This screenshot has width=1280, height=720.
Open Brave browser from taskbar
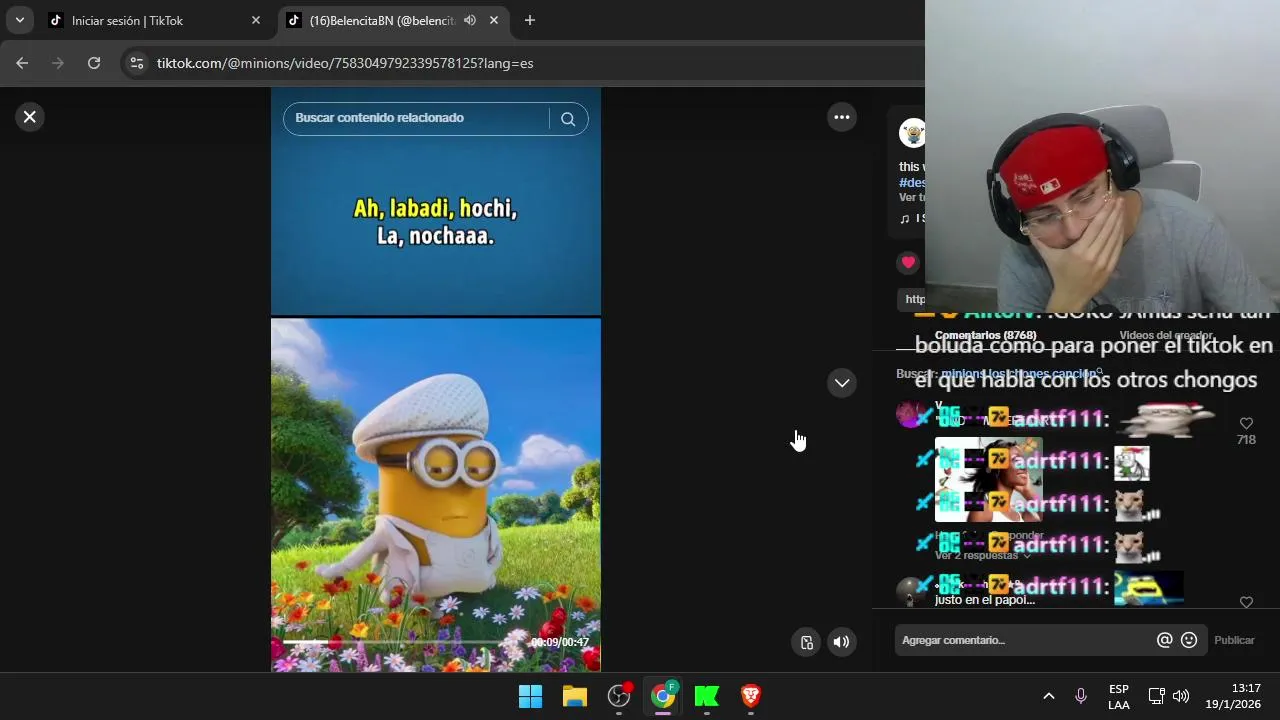tap(751, 696)
